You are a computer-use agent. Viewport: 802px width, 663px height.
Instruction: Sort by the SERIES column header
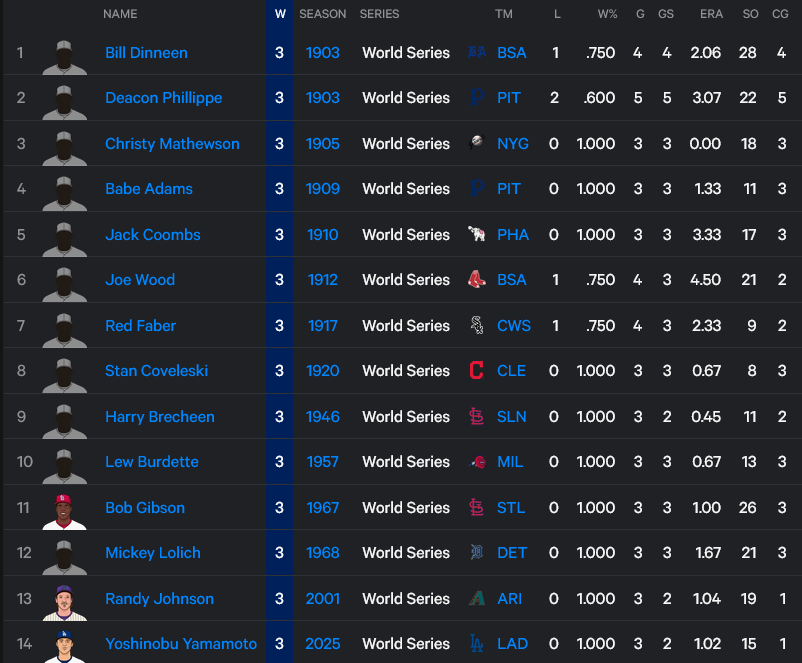(380, 14)
